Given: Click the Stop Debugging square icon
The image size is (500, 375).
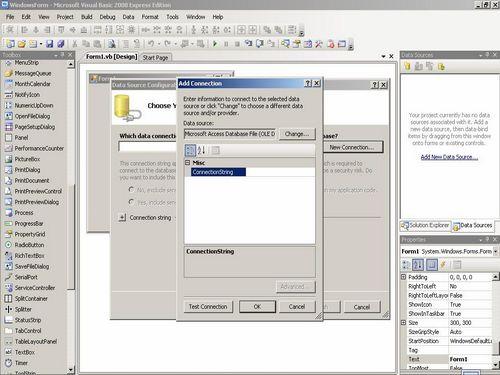Looking at the screenshot, I should [237, 44].
